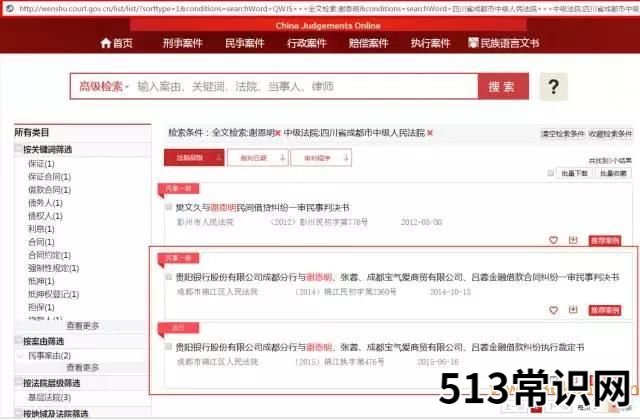Favorite the first result with heart icon

click(x=553, y=240)
